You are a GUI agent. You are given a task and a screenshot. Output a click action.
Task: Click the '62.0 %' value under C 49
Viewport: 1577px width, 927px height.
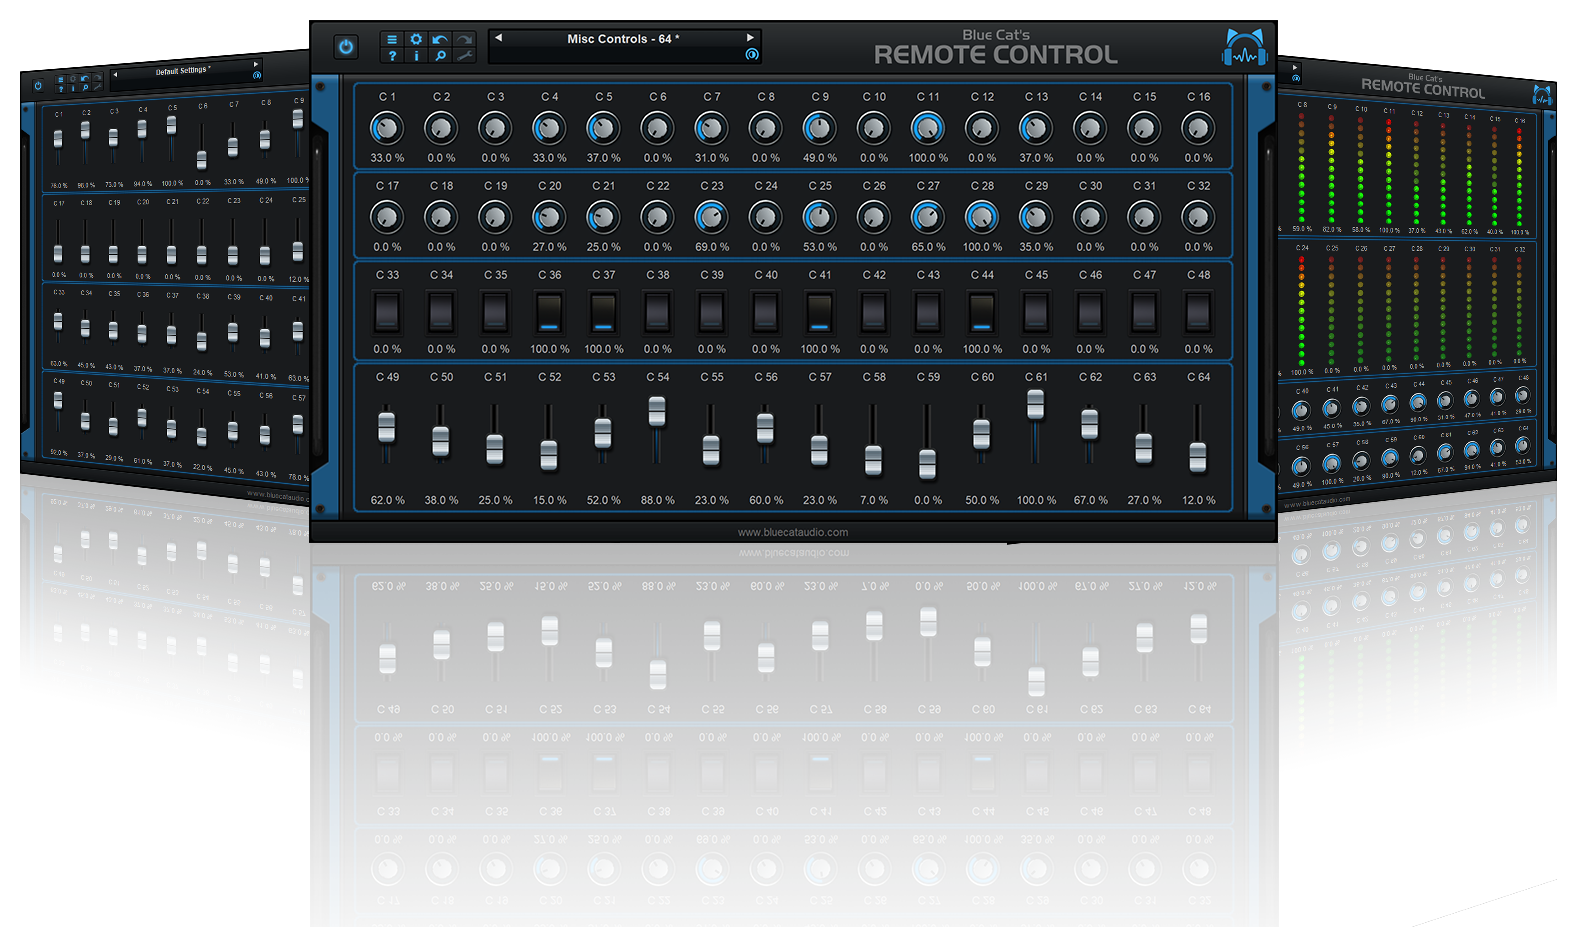(388, 500)
